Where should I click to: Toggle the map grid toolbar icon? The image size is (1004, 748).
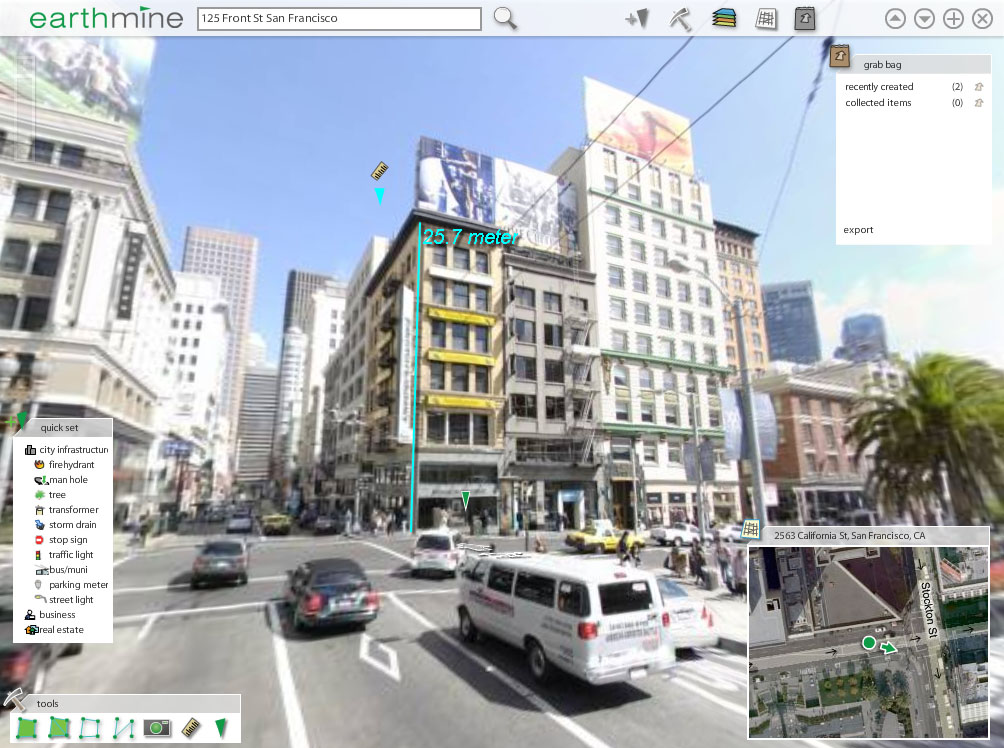pos(766,19)
